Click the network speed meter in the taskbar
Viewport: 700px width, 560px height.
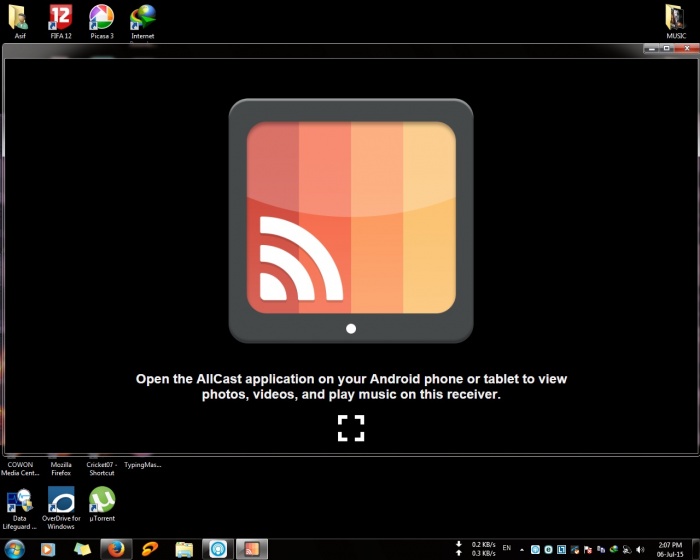tap(476, 549)
